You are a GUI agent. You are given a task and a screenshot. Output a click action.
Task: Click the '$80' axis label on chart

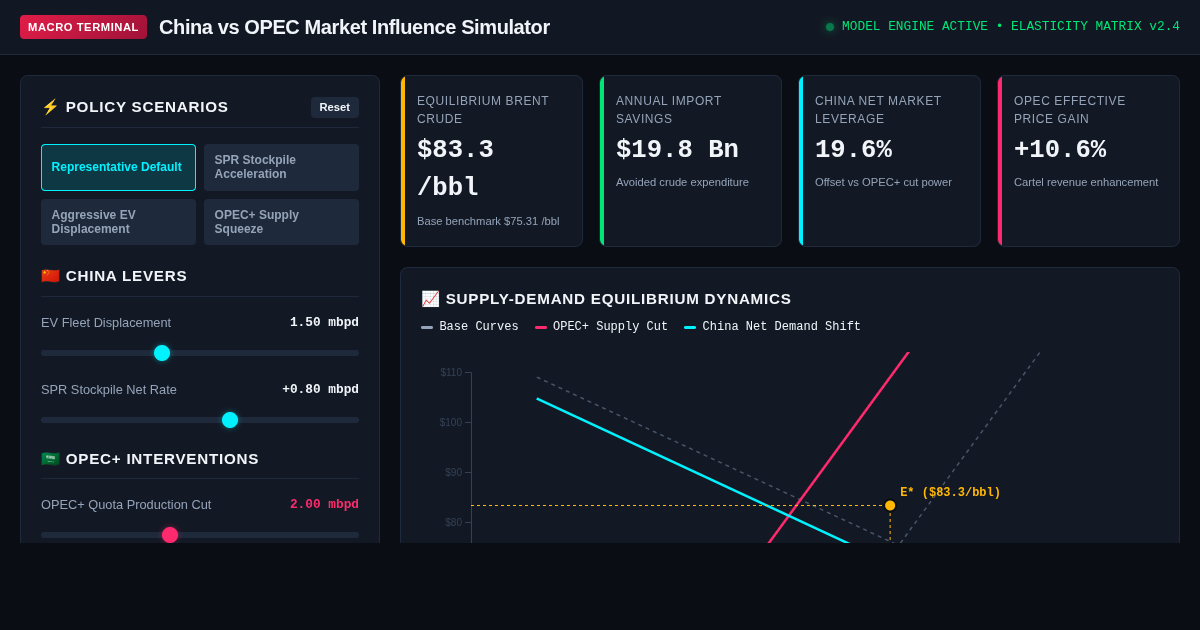coord(453,523)
